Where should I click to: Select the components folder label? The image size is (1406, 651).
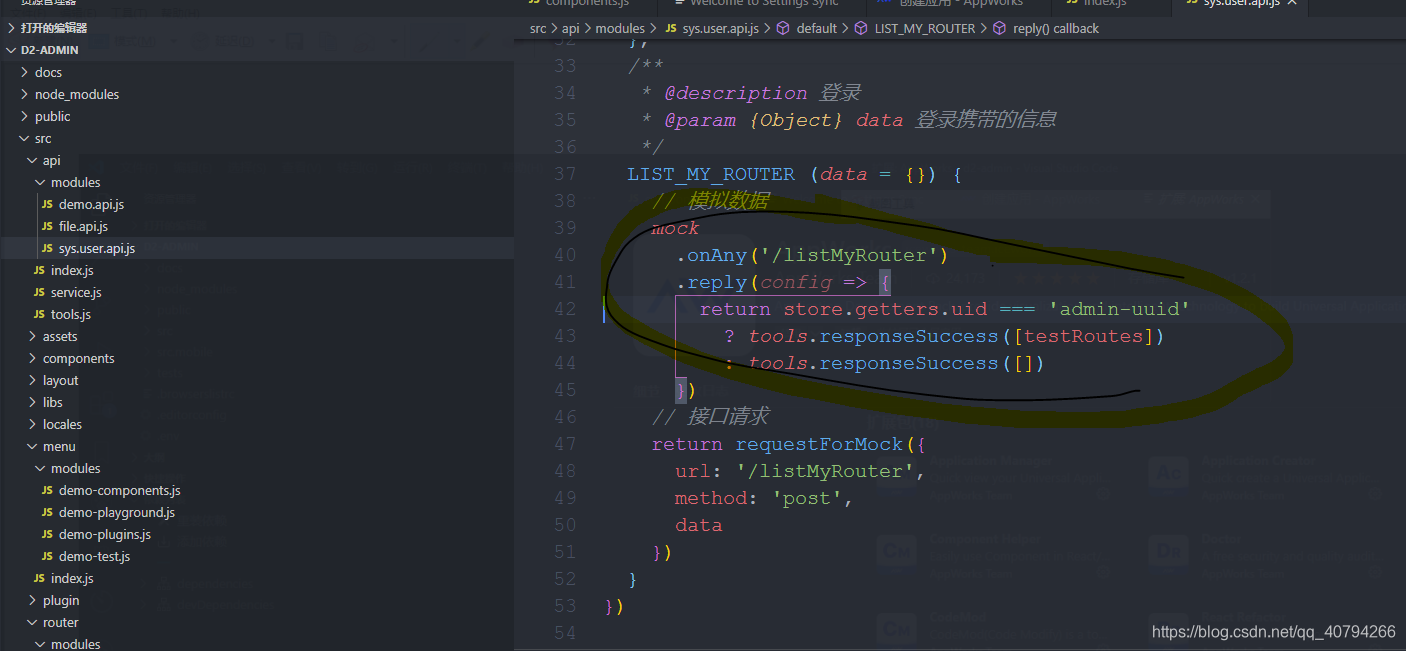tap(78, 358)
